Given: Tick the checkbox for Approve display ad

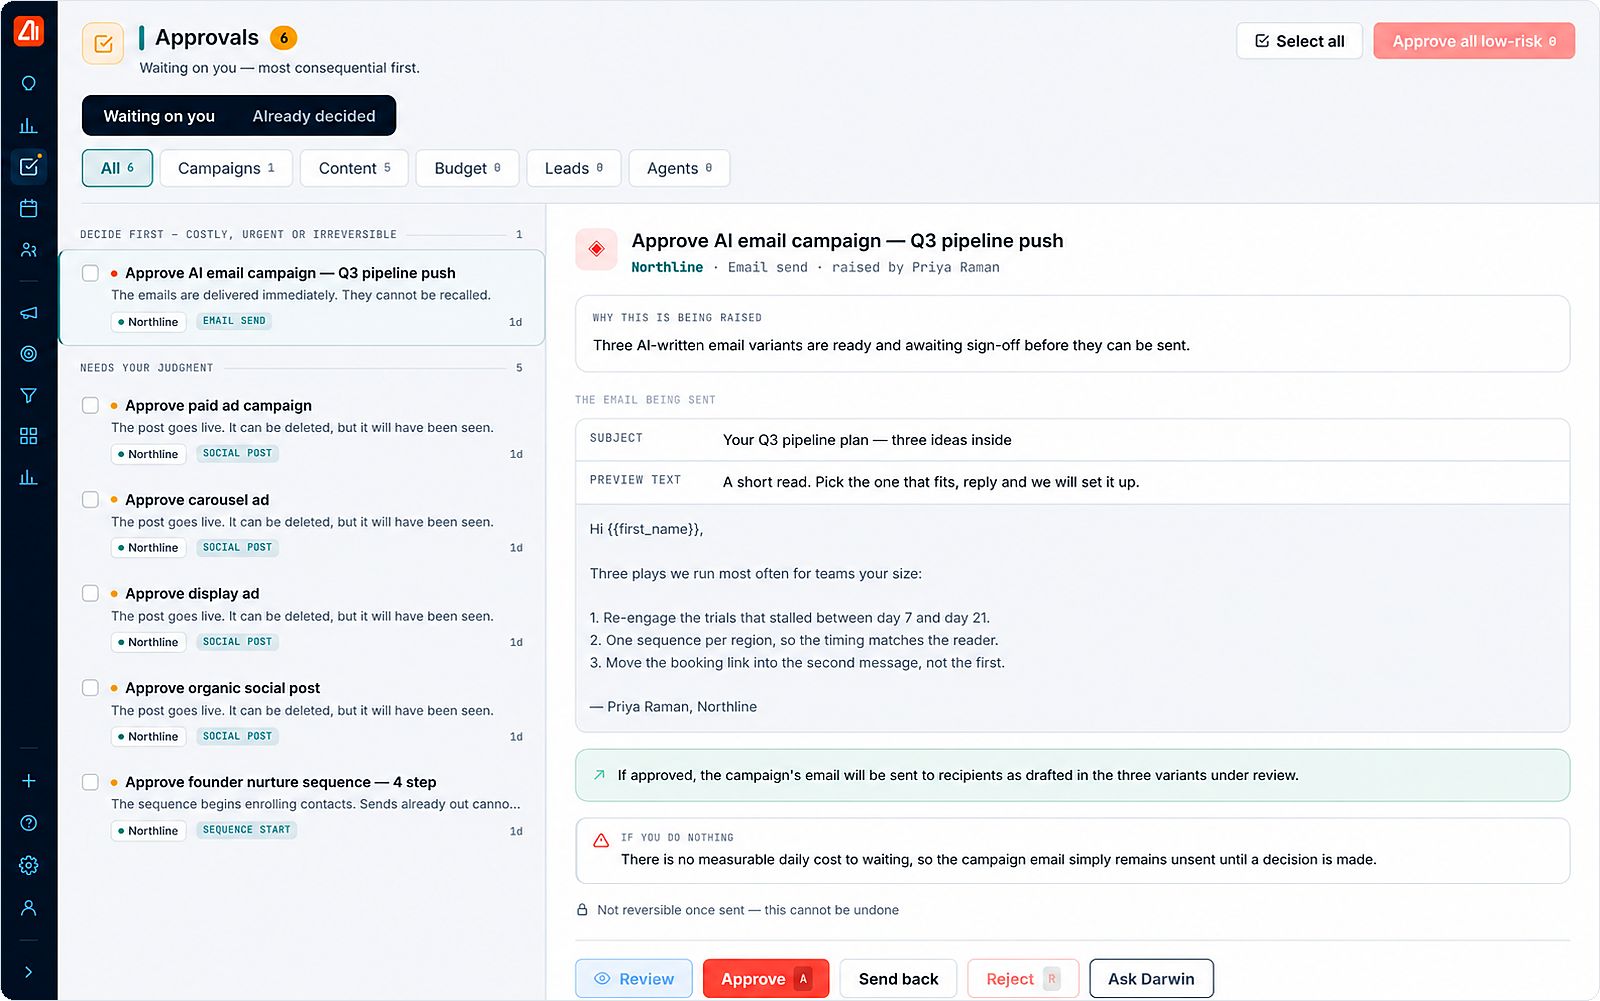Looking at the screenshot, I should coord(90,593).
